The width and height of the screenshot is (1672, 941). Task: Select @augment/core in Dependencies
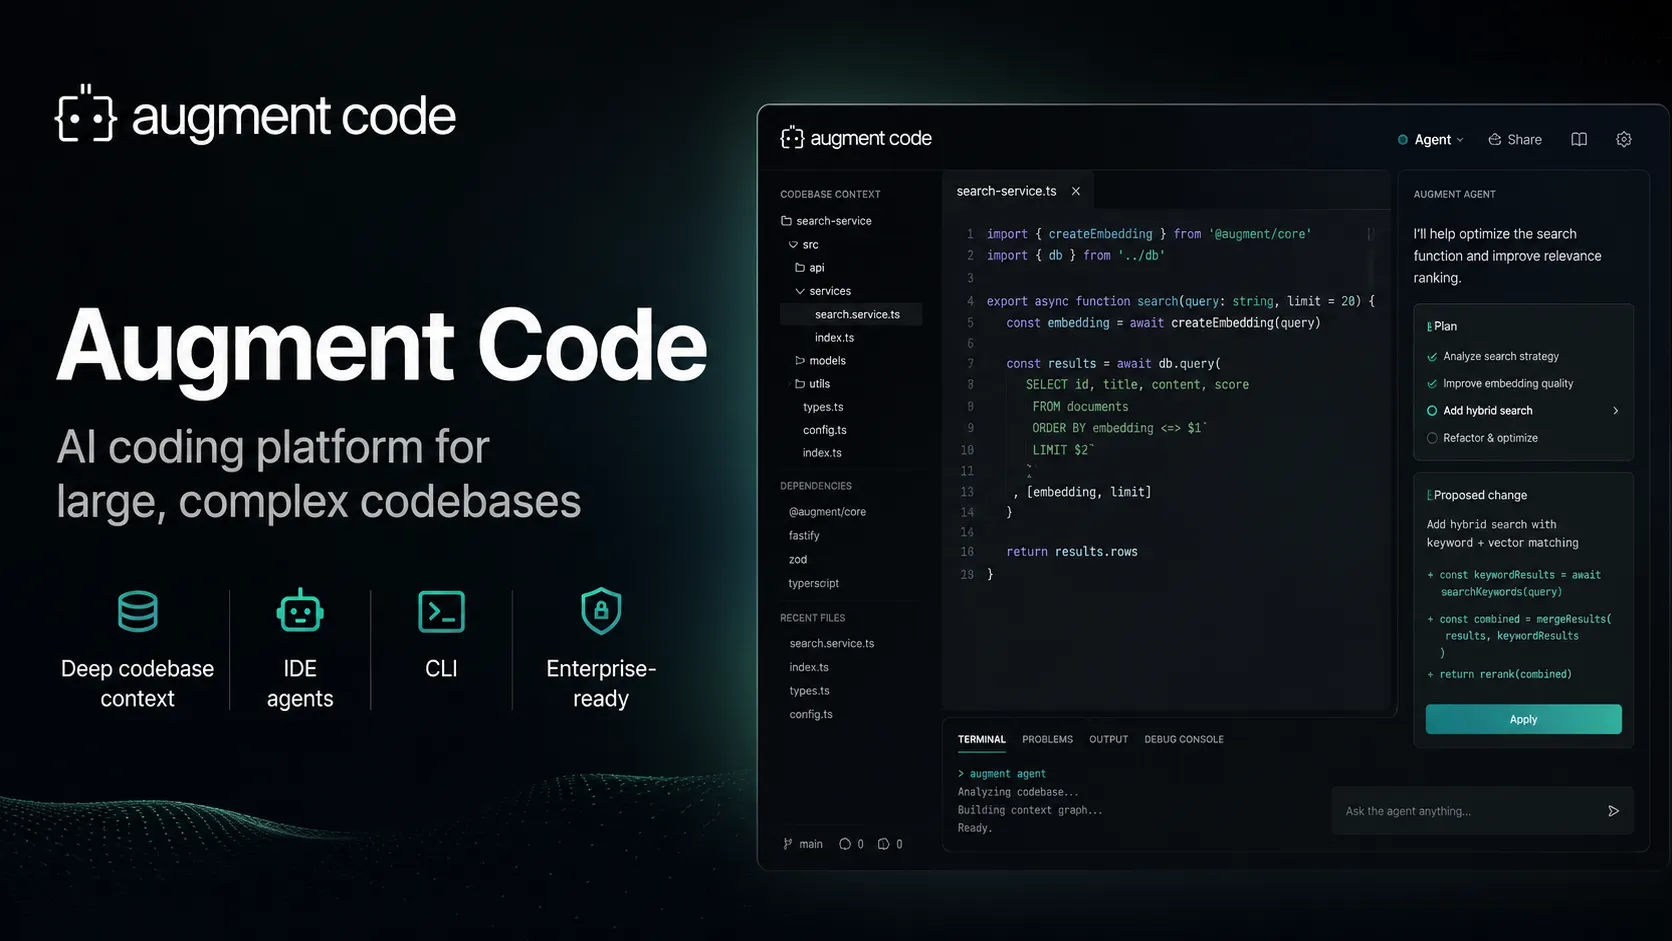coord(827,512)
